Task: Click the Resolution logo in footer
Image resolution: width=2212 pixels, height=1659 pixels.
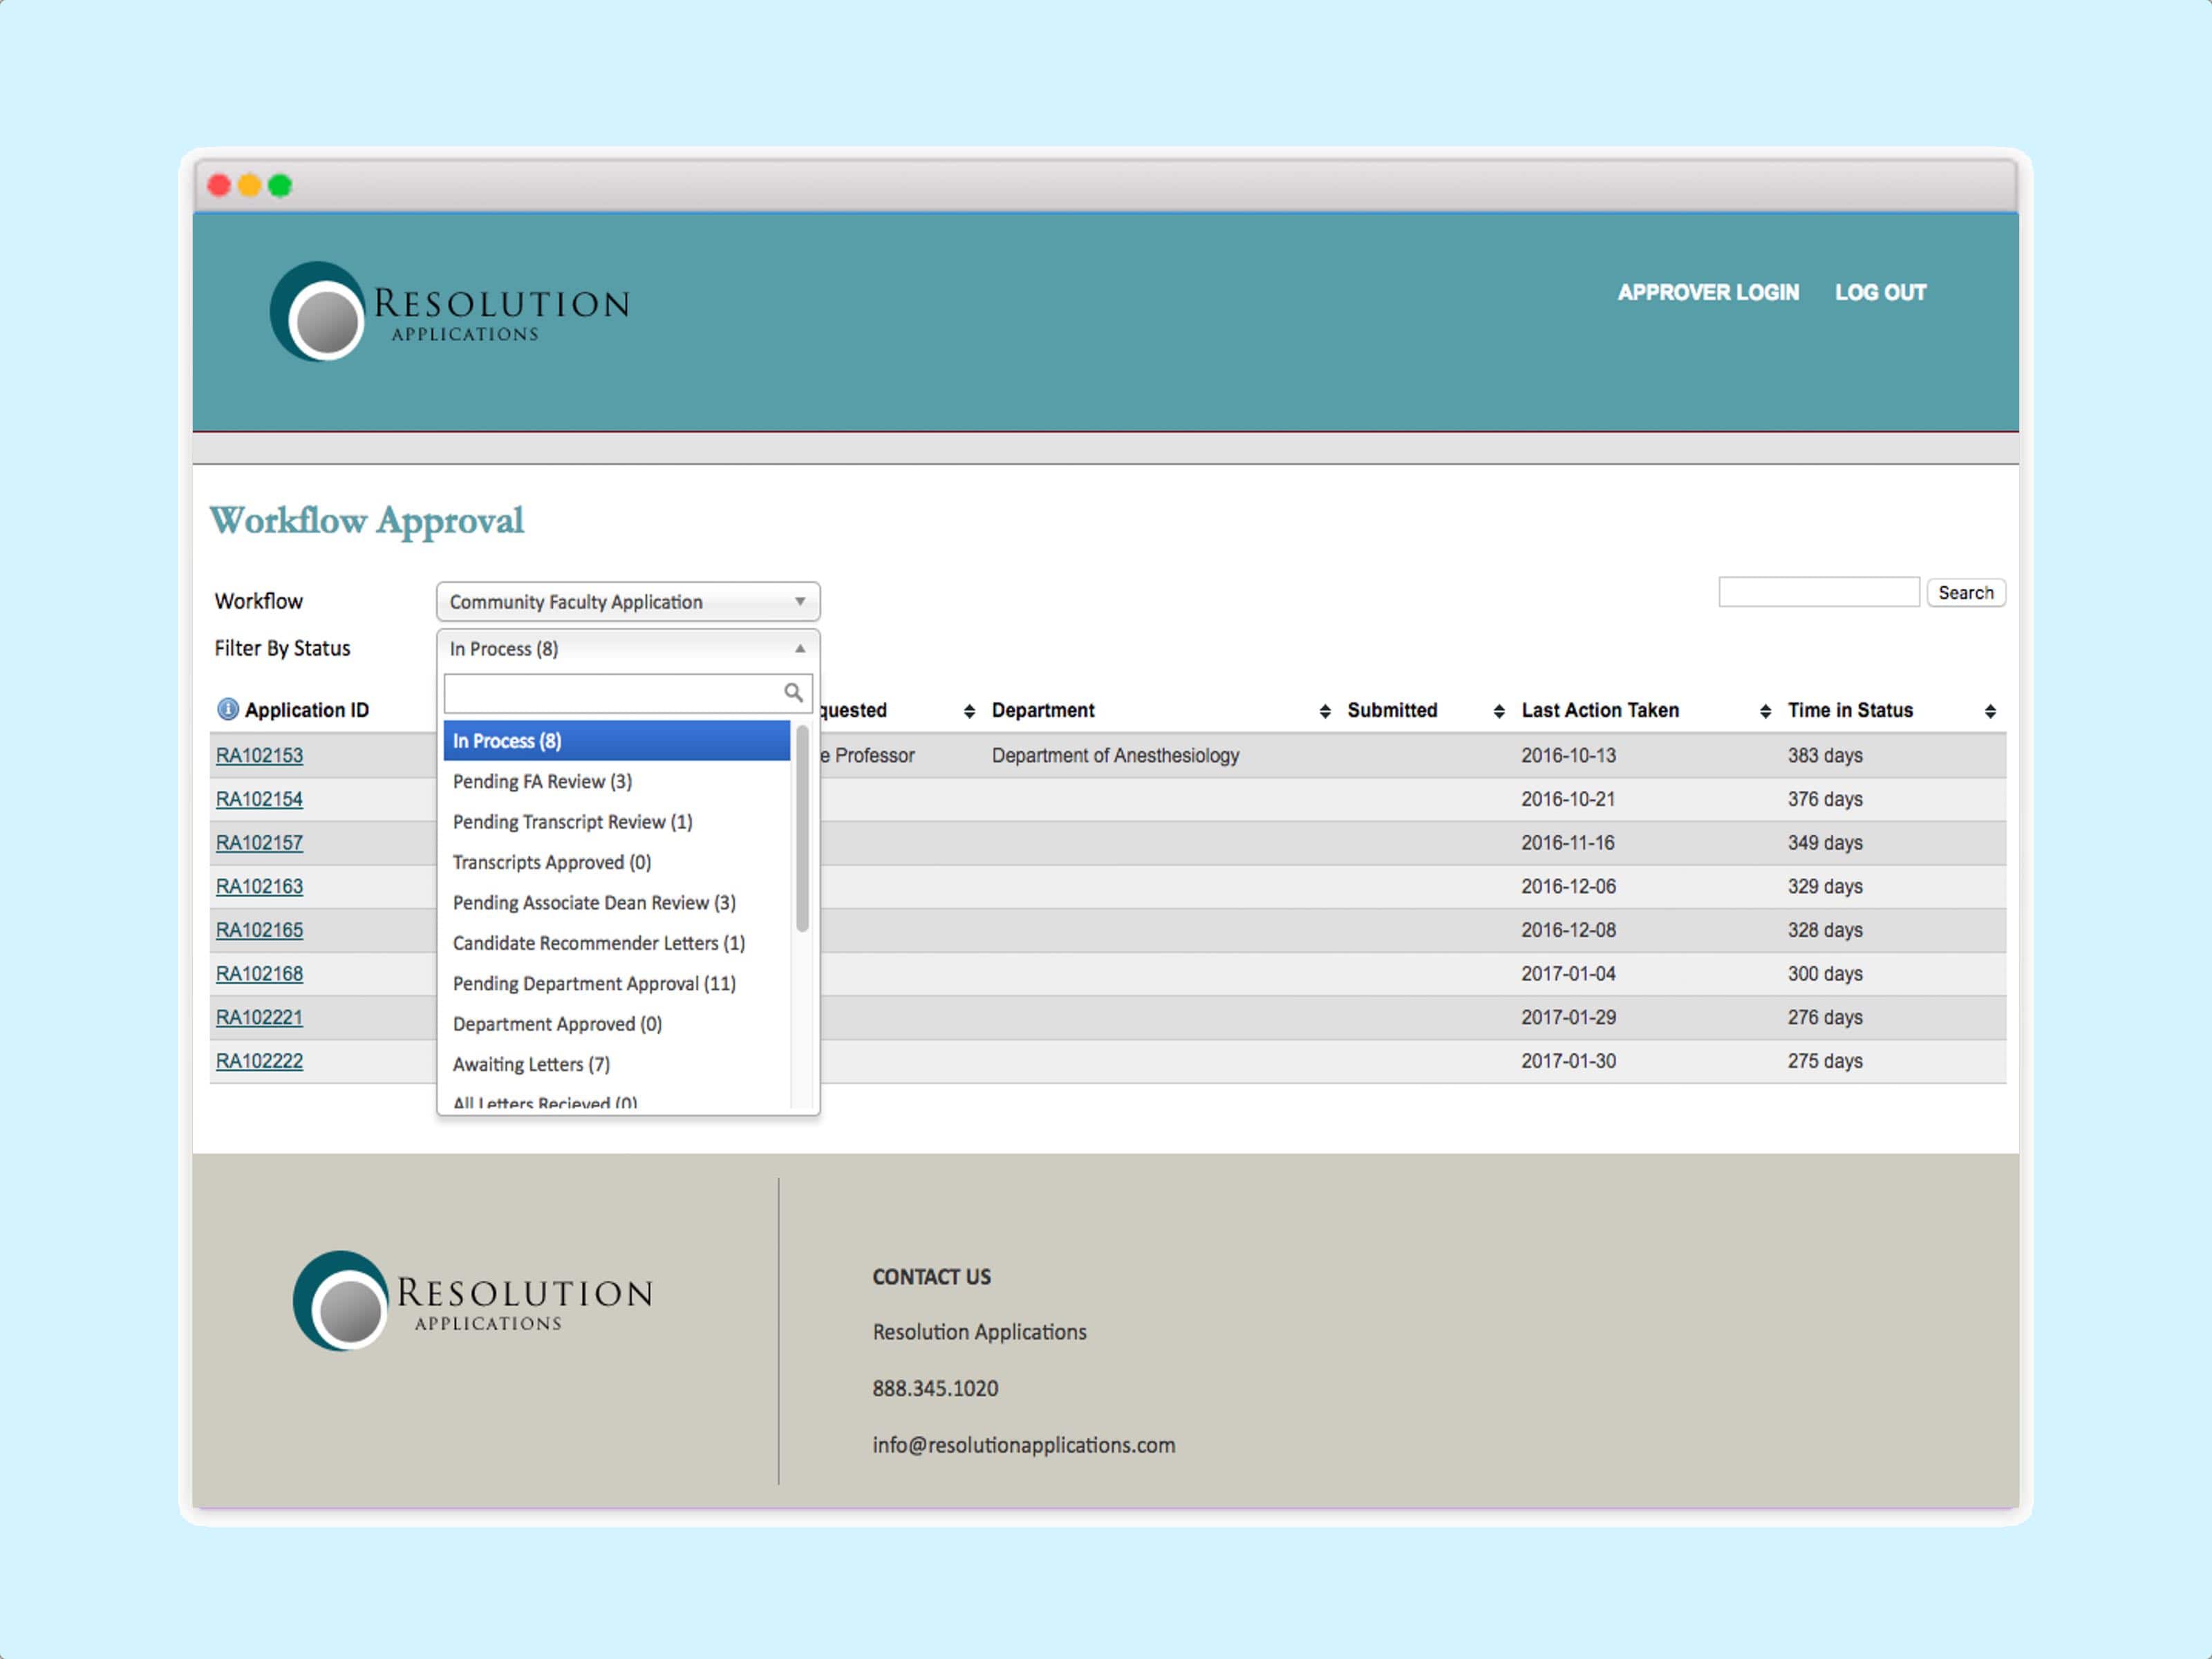Action: pos(473,1300)
